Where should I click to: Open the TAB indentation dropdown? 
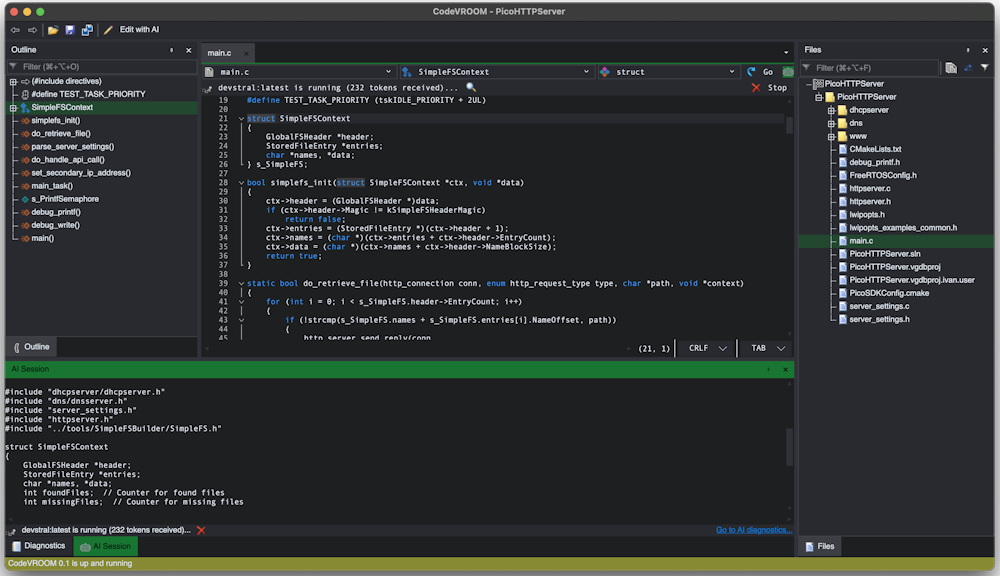767,348
